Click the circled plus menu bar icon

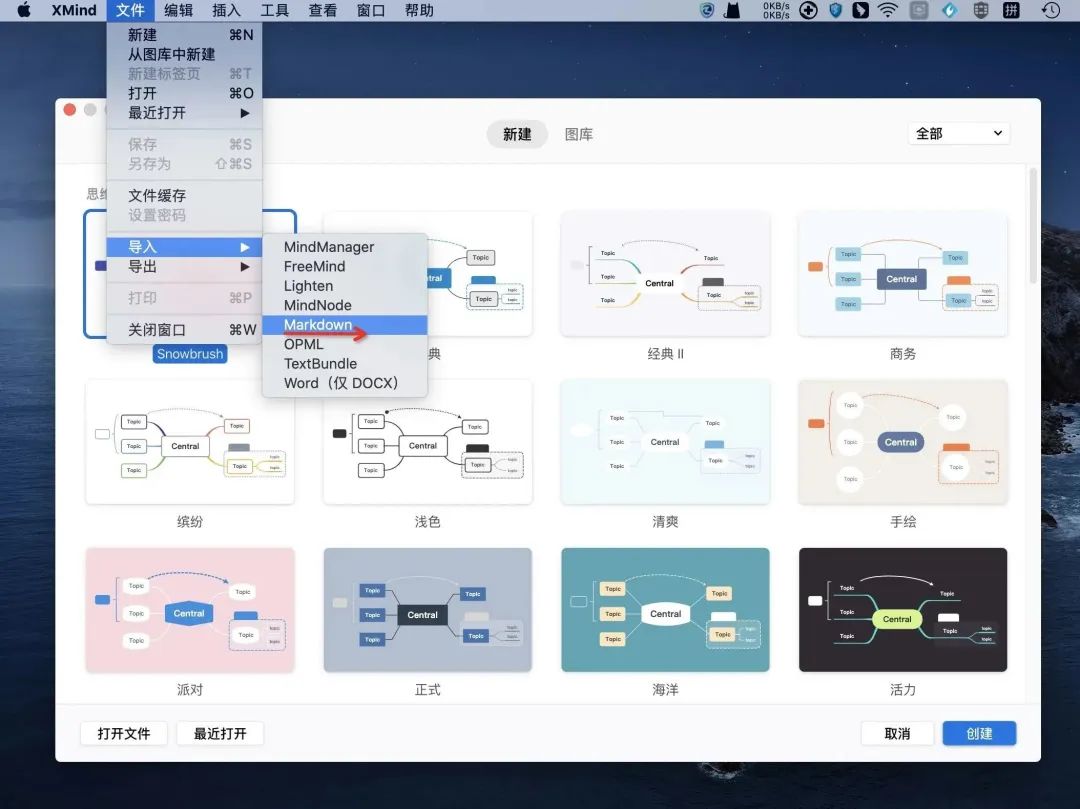808,10
